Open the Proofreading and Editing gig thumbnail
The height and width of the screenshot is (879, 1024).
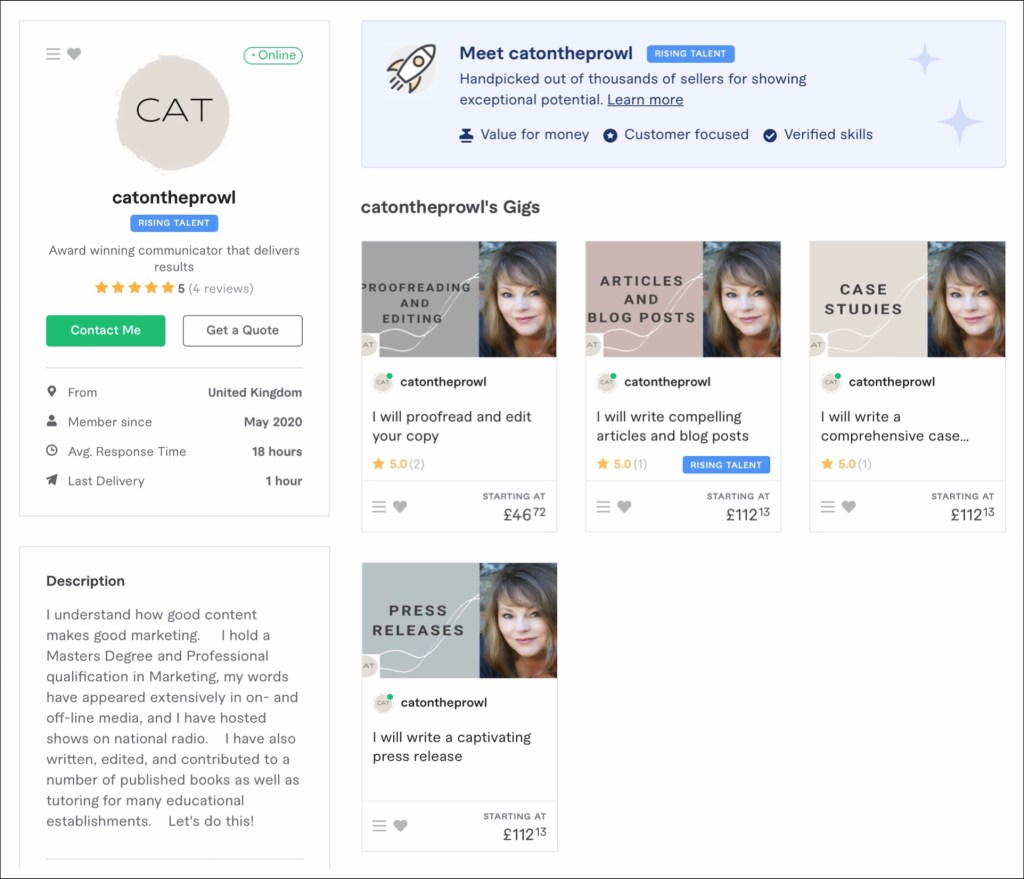(458, 299)
